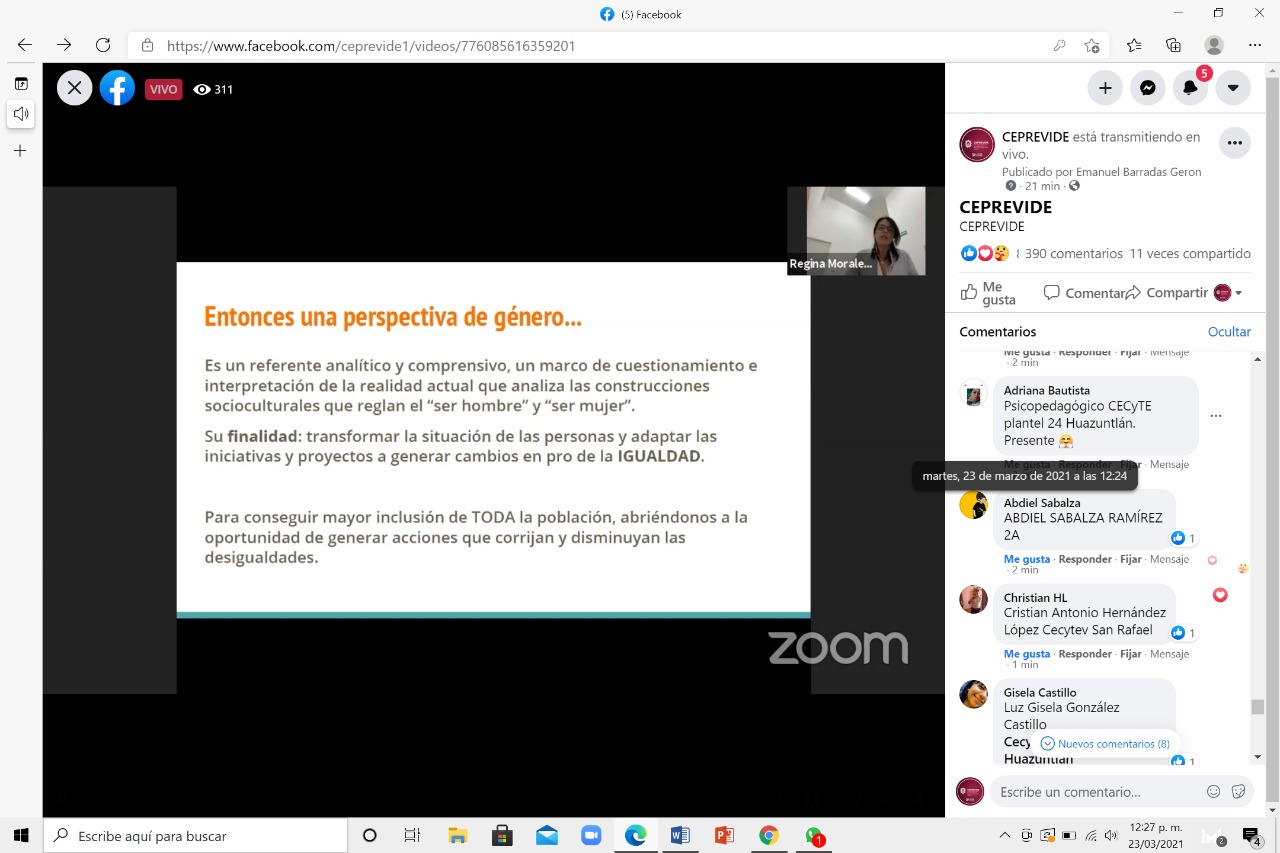Pin Abdiel Sabalza's comment with Fijar
Viewport: 1280px width, 853px height.
coord(1130,559)
